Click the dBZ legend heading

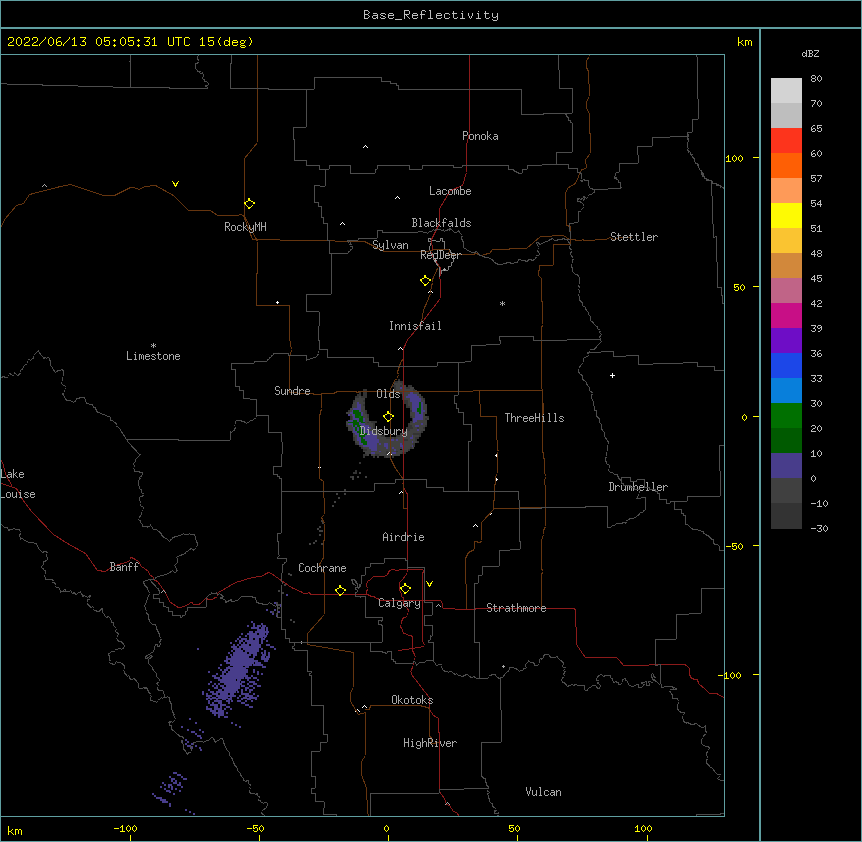[810, 53]
